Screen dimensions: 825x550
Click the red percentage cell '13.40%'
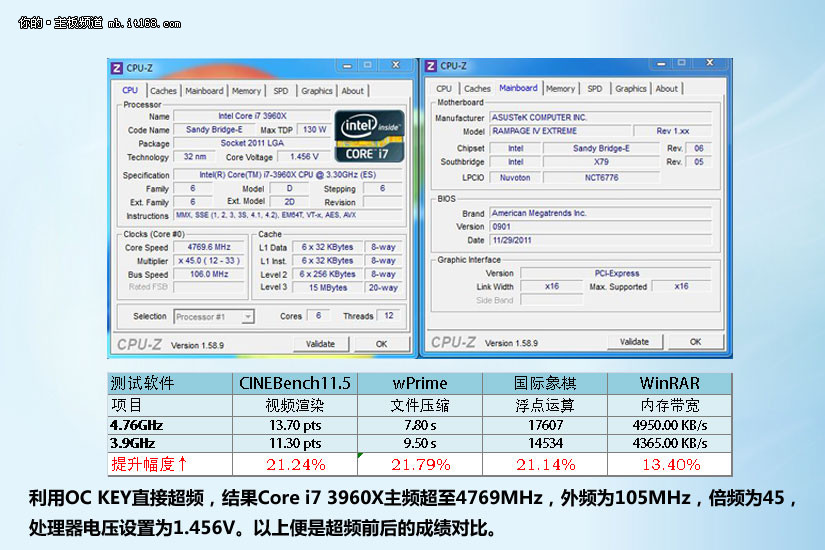670,465
